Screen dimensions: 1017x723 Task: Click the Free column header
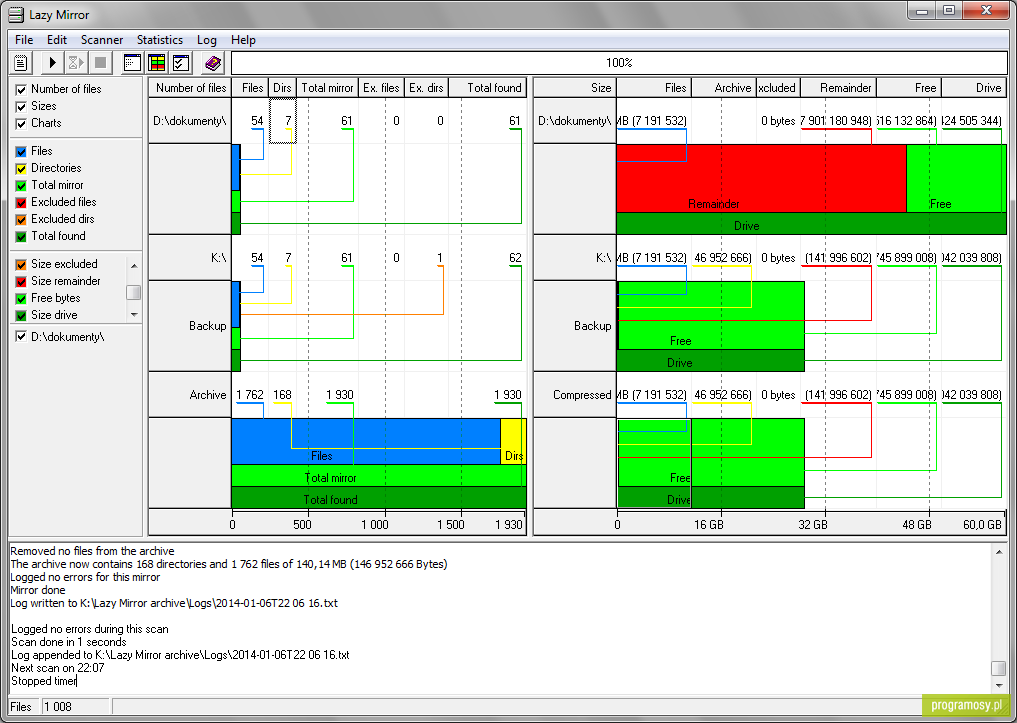click(909, 88)
